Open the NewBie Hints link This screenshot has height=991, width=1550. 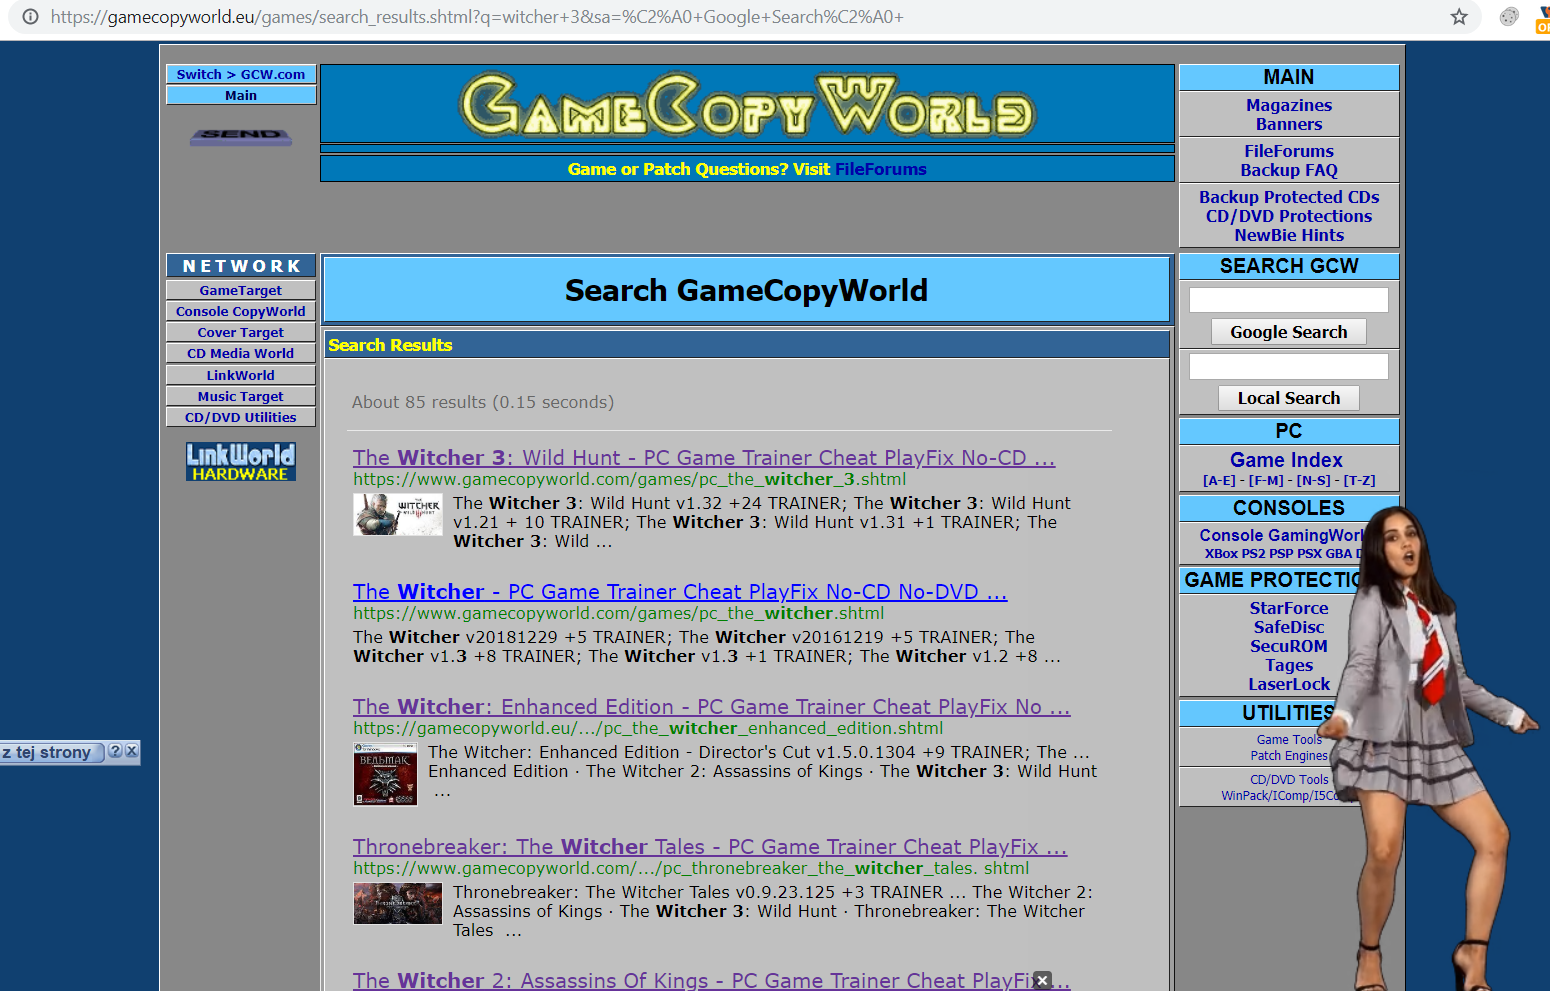coord(1289,235)
